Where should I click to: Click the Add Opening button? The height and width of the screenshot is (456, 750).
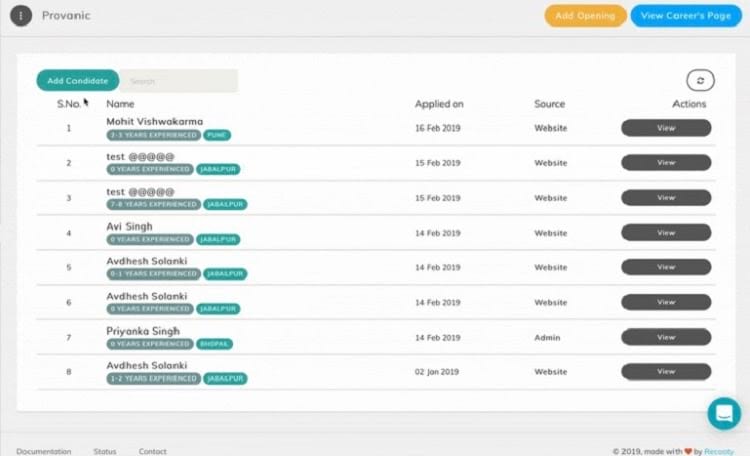[x=585, y=16]
